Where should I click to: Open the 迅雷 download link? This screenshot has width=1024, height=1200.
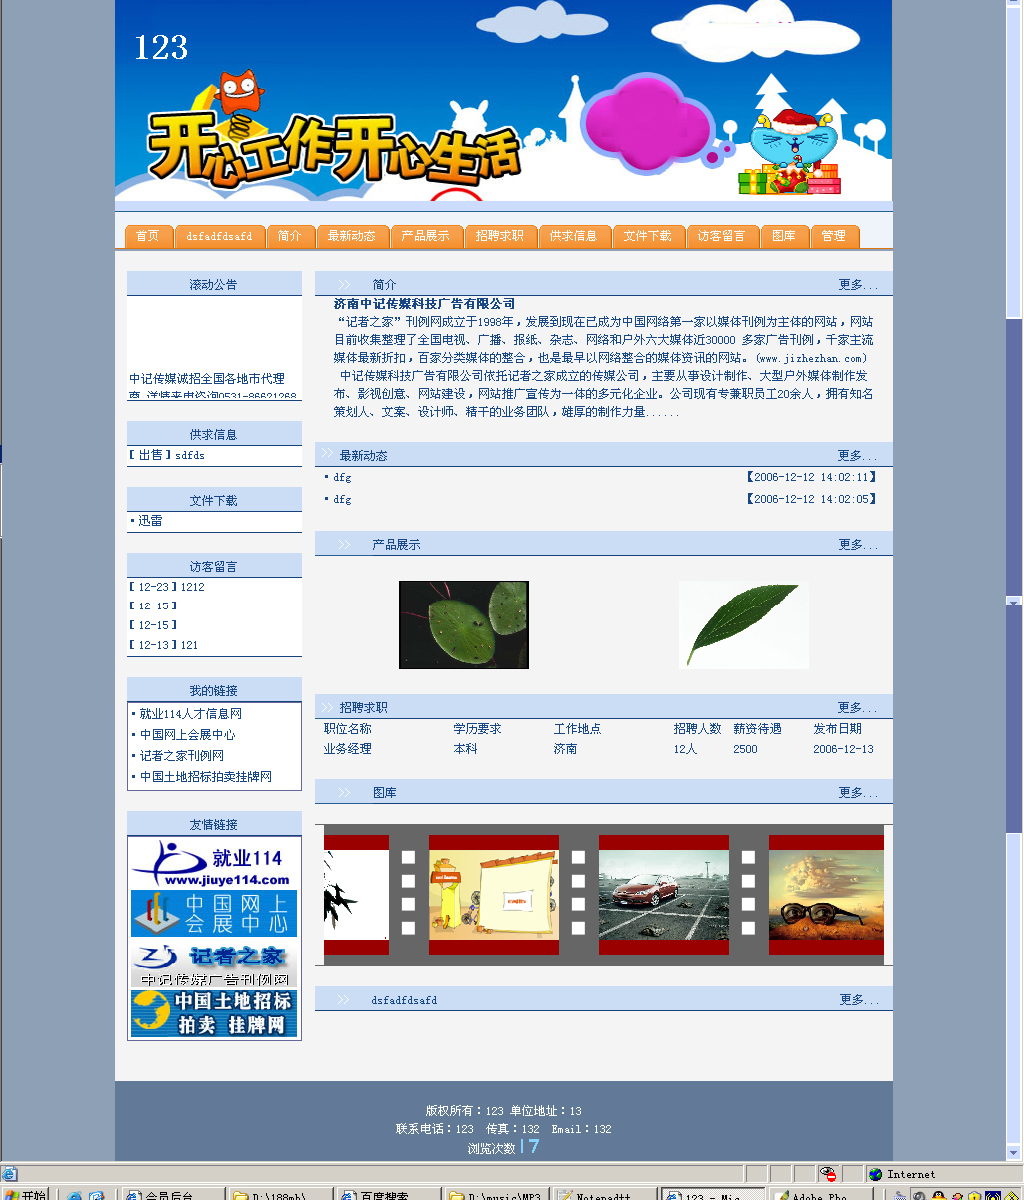coord(150,521)
